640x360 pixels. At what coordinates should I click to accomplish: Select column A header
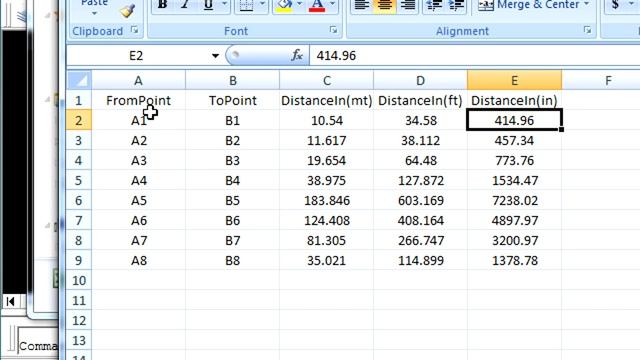pyautogui.click(x=138, y=80)
